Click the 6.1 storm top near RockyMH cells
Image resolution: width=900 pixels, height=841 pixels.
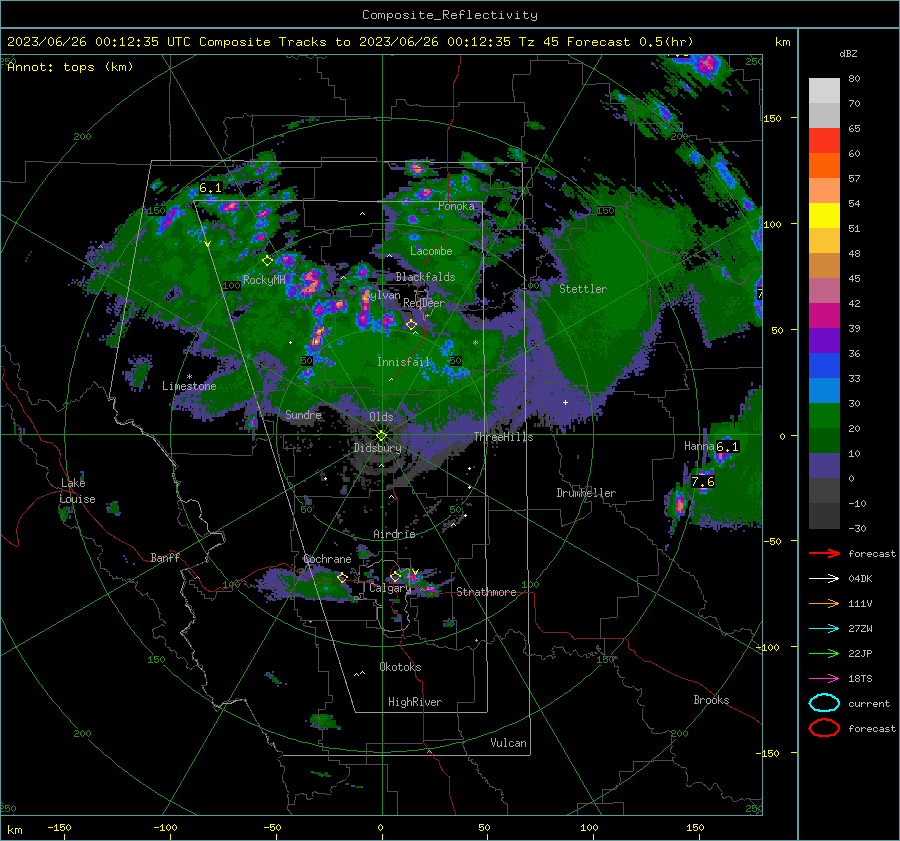(210, 188)
